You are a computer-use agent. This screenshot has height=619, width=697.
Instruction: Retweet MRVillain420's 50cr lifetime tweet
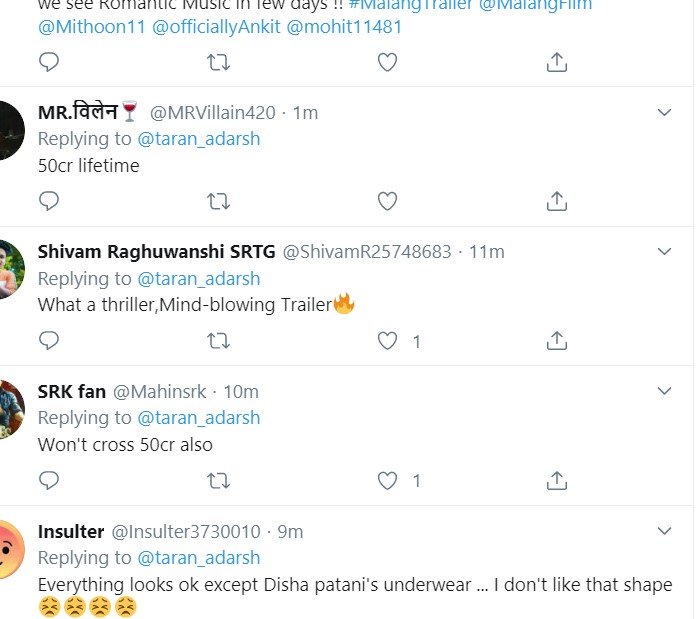point(218,201)
